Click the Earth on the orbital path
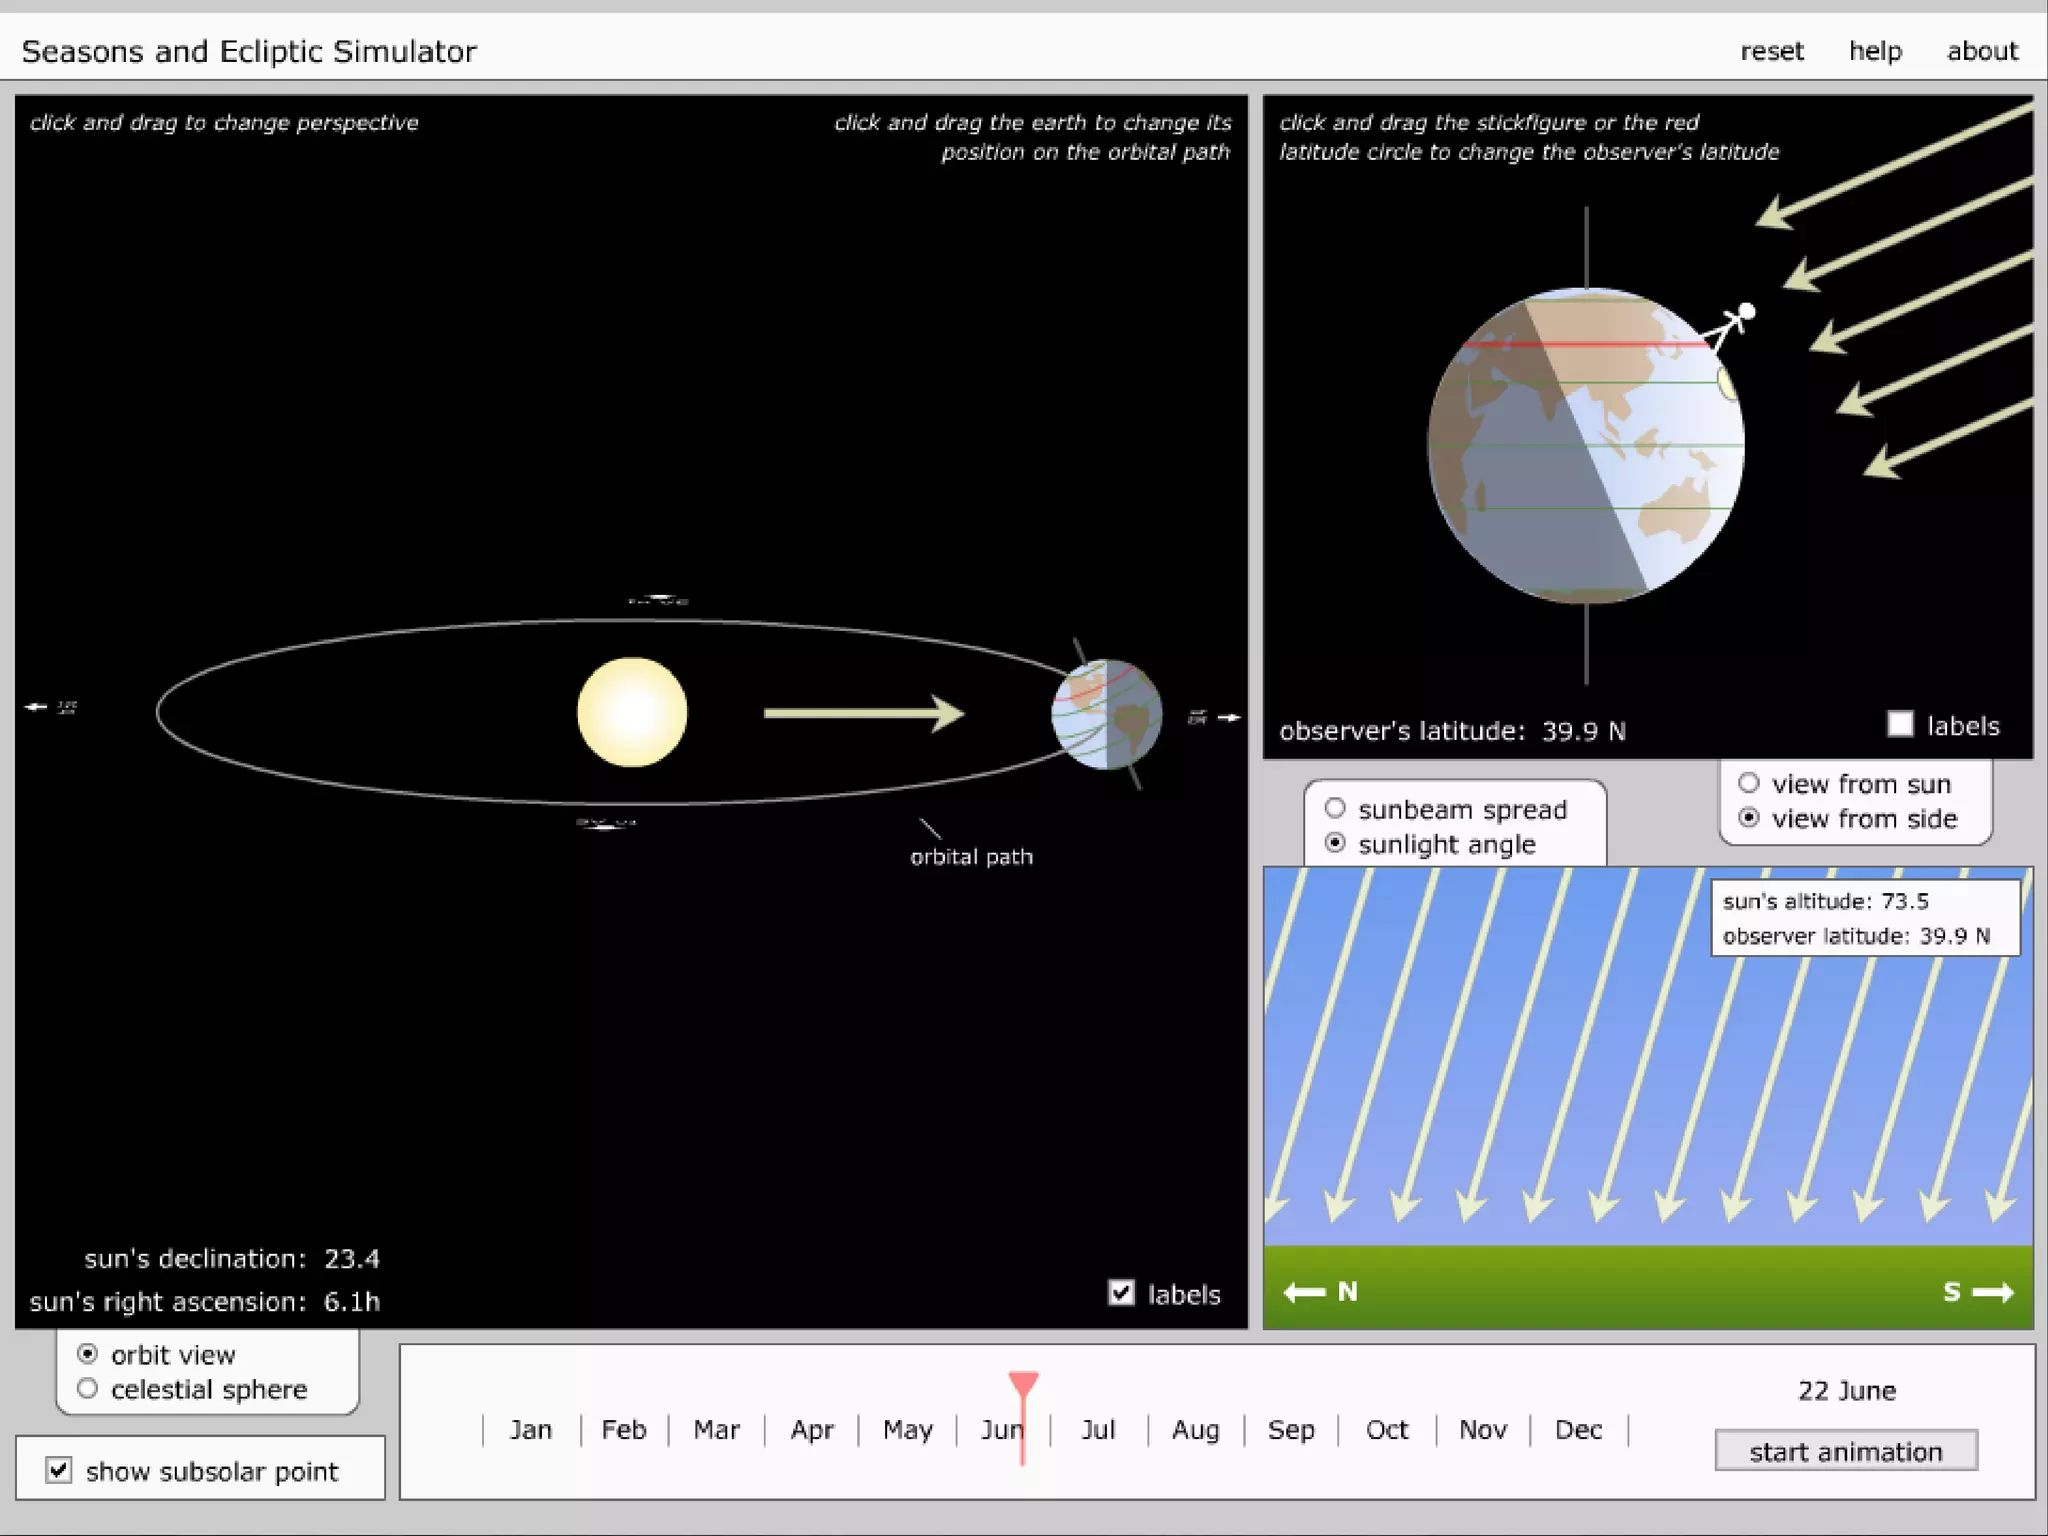Image resolution: width=2048 pixels, height=1536 pixels. (1107, 714)
